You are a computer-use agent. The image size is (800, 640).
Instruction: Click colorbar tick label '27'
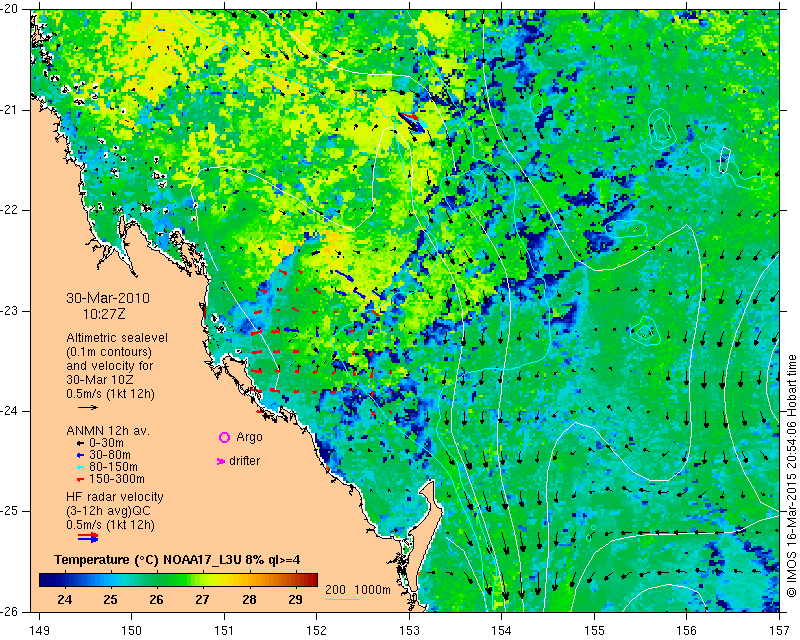point(203,599)
